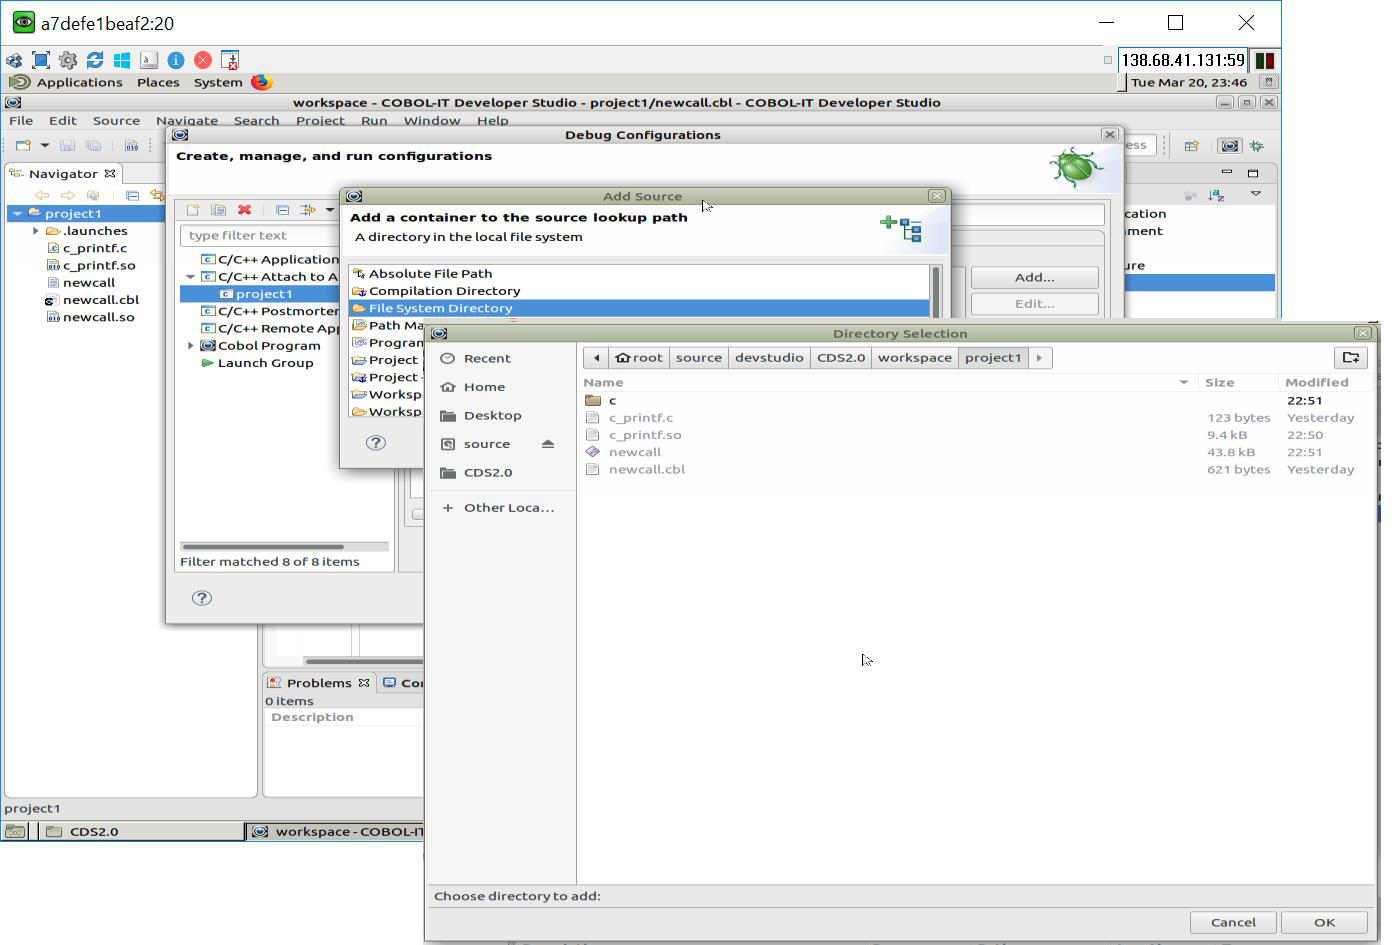Collapse the C/C++ Attach to Application node
Image resolution: width=1400 pixels, height=945 pixels.
(191, 277)
